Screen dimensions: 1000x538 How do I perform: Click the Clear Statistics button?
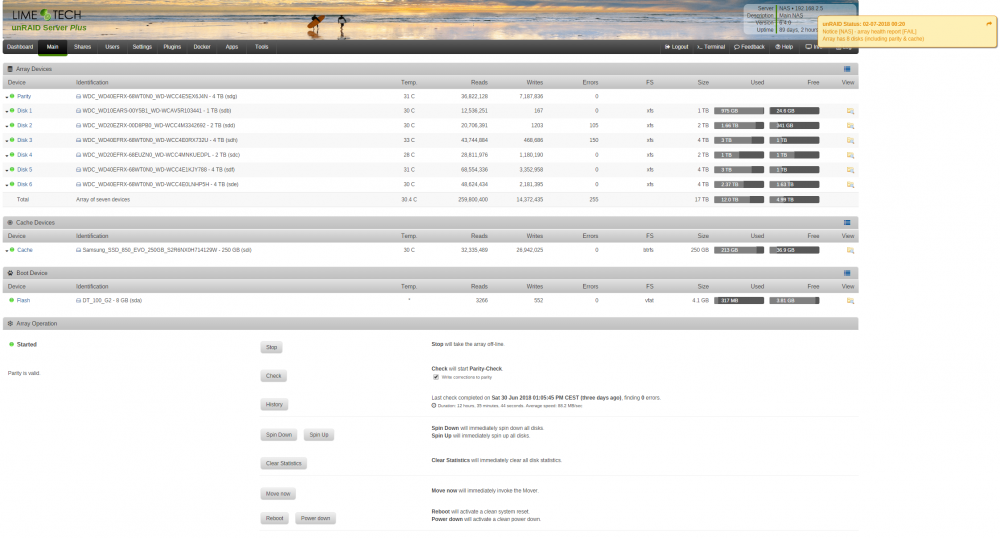(284, 463)
